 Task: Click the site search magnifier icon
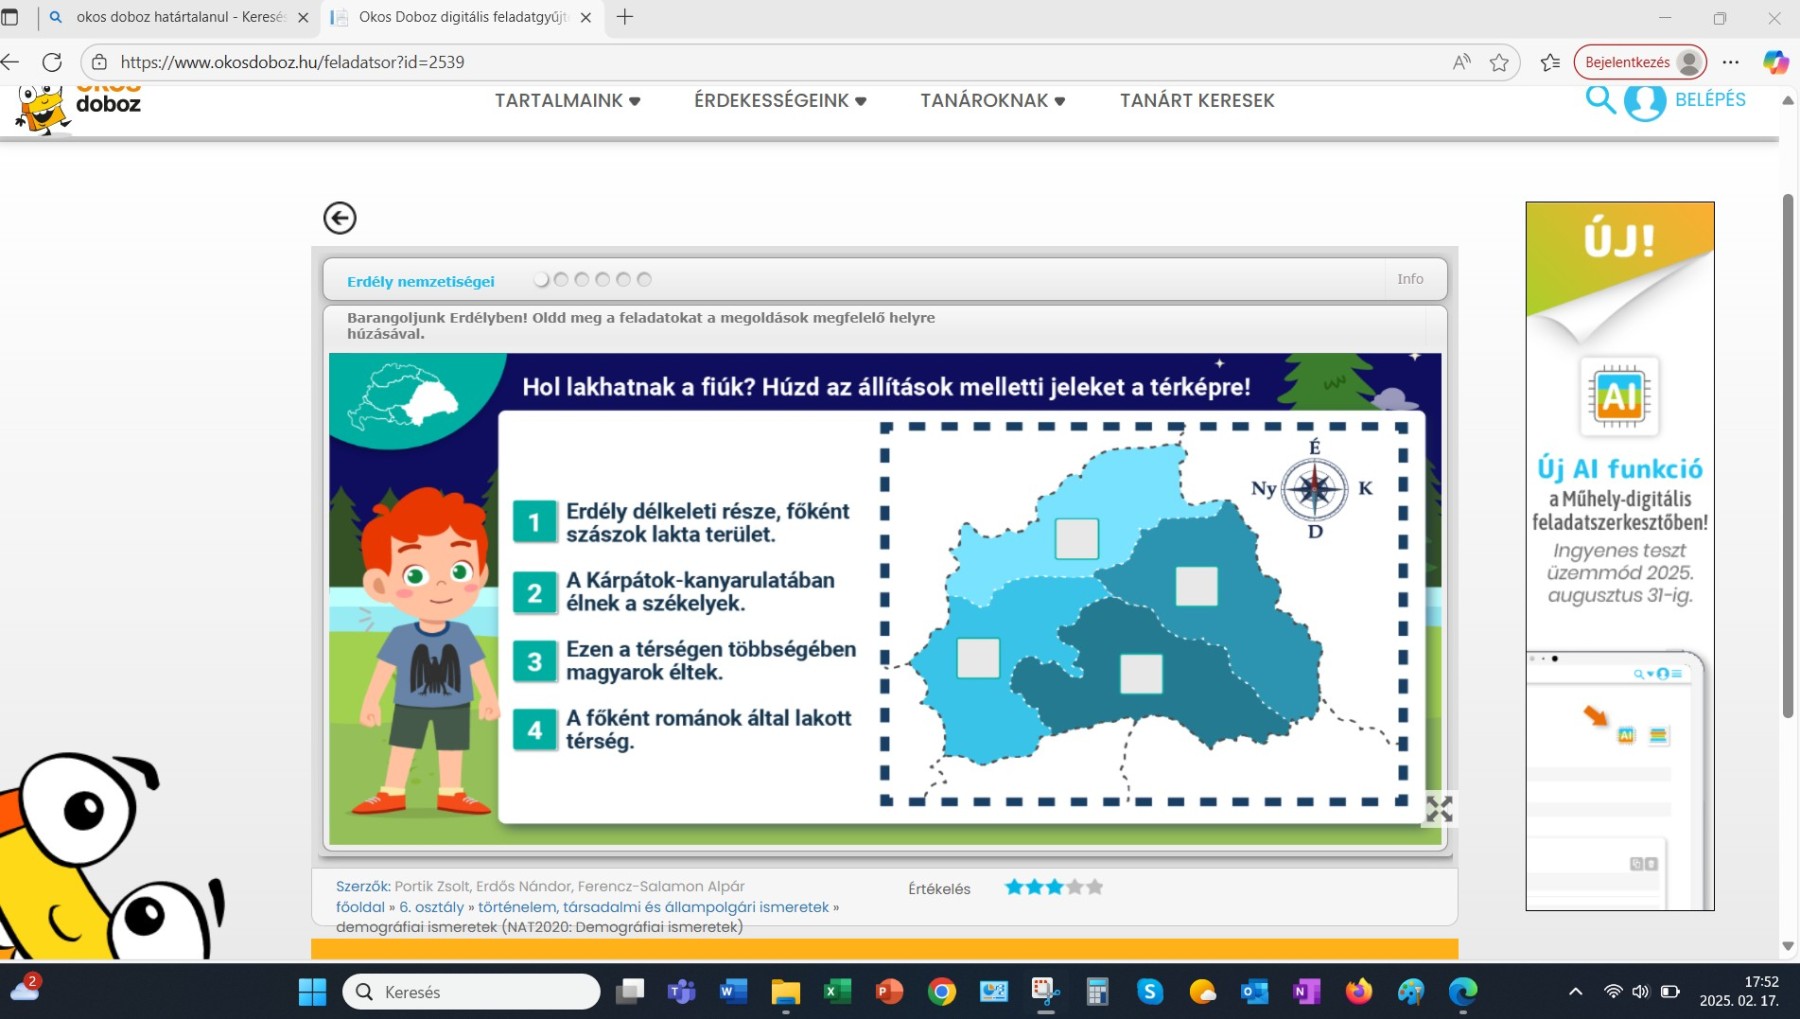point(1600,100)
